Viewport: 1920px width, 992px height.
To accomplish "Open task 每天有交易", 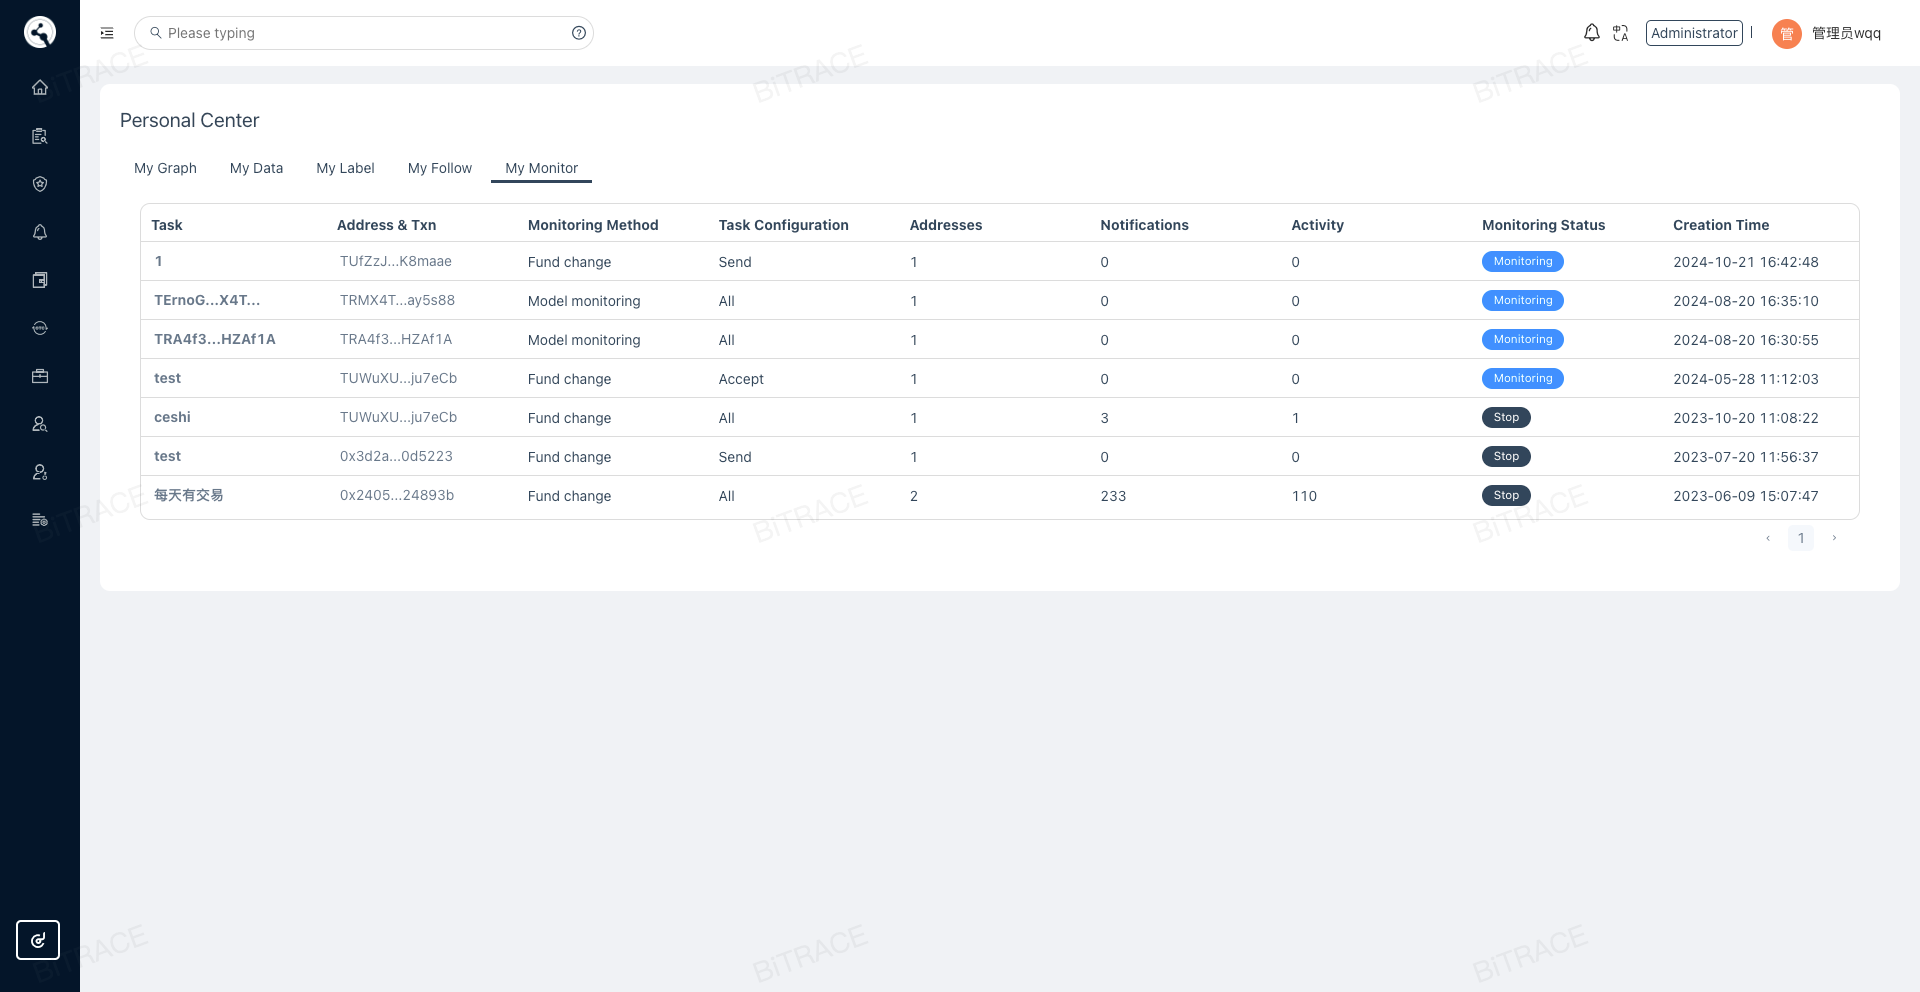I will [189, 496].
